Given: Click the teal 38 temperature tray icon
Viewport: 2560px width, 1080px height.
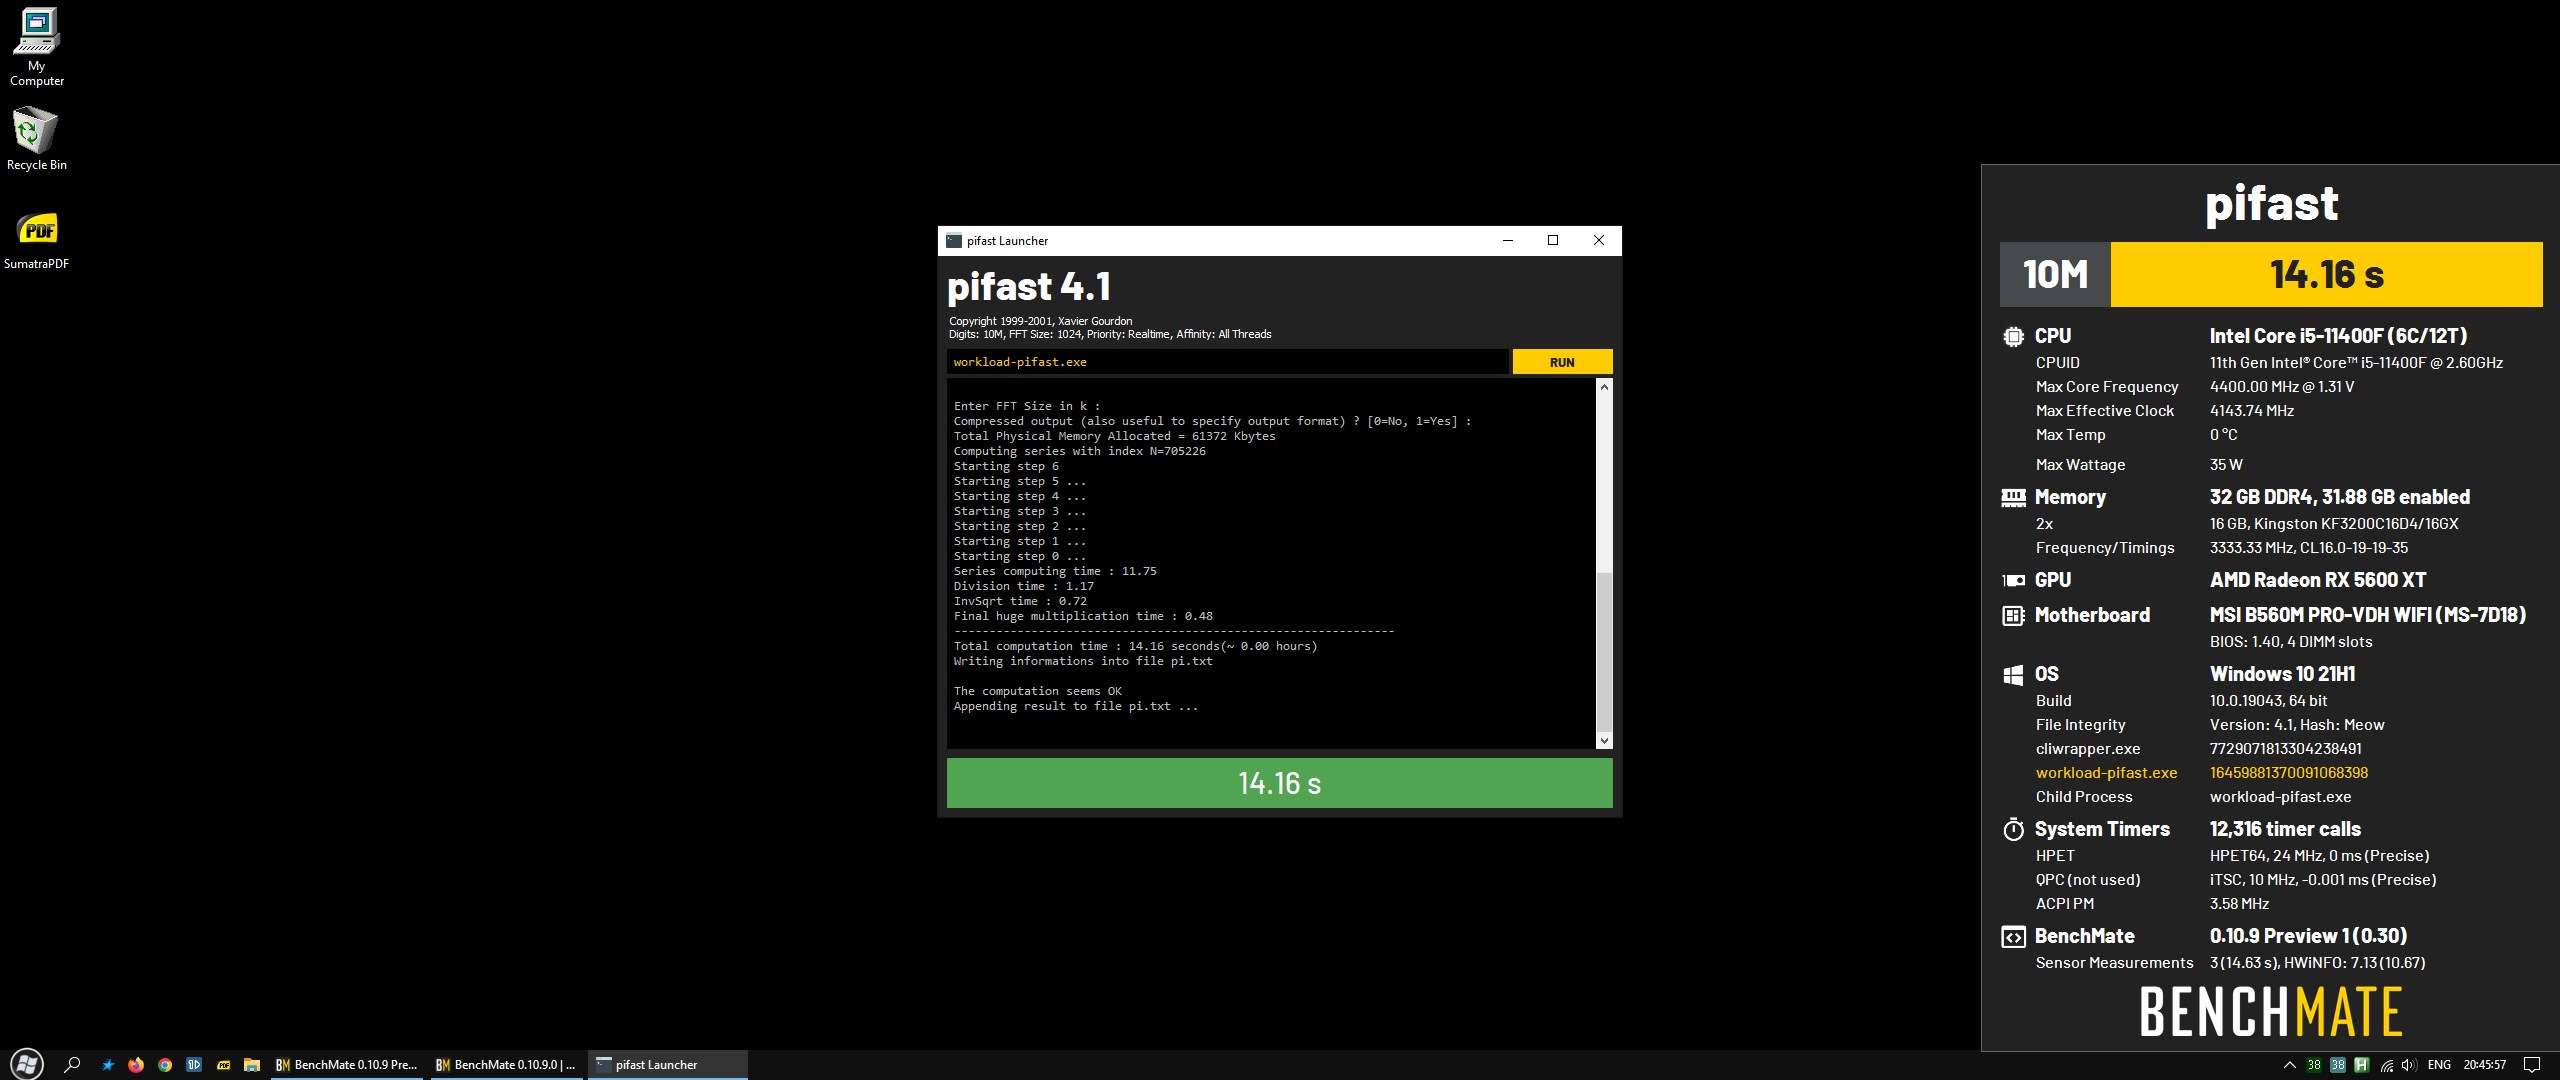Looking at the screenshot, I should coord(2338,1065).
